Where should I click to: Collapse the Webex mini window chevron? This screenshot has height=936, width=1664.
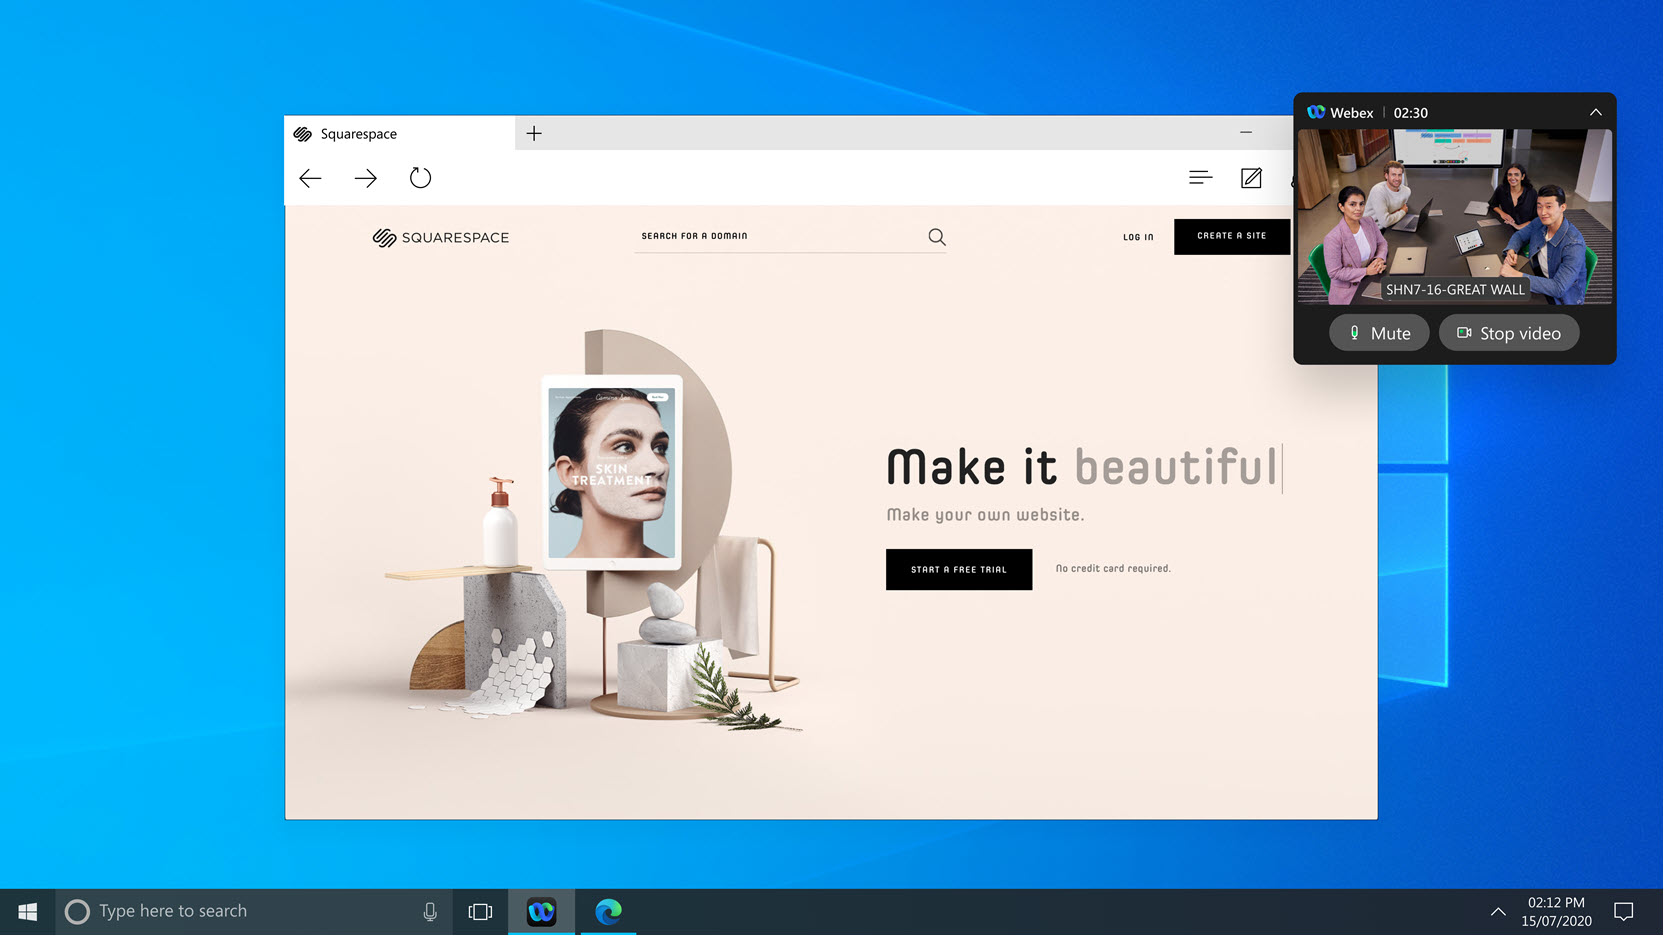(1596, 112)
